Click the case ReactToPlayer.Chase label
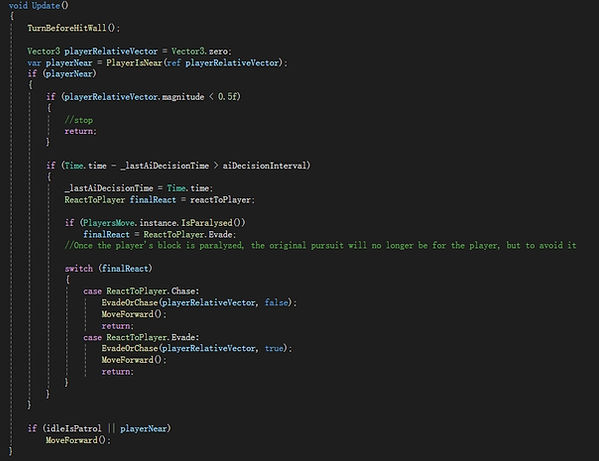Image resolution: width=599 pixels, height=461 pixels. pyautogui.click(x=141, y=291)
